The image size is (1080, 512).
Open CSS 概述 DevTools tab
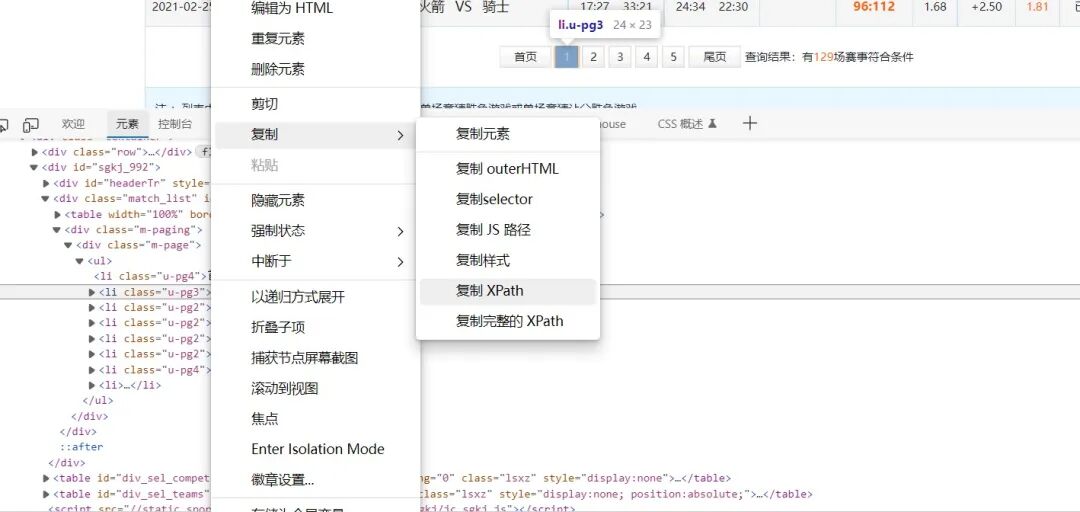click(x=687, y=124)
